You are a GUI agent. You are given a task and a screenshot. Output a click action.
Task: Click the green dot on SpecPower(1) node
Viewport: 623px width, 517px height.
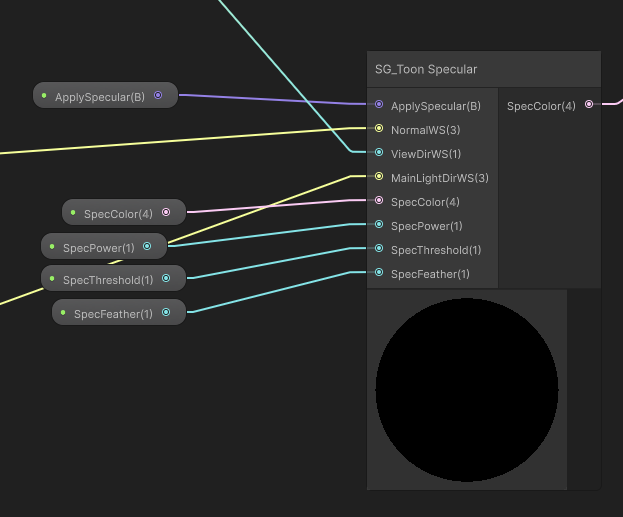tap(52, 246)
